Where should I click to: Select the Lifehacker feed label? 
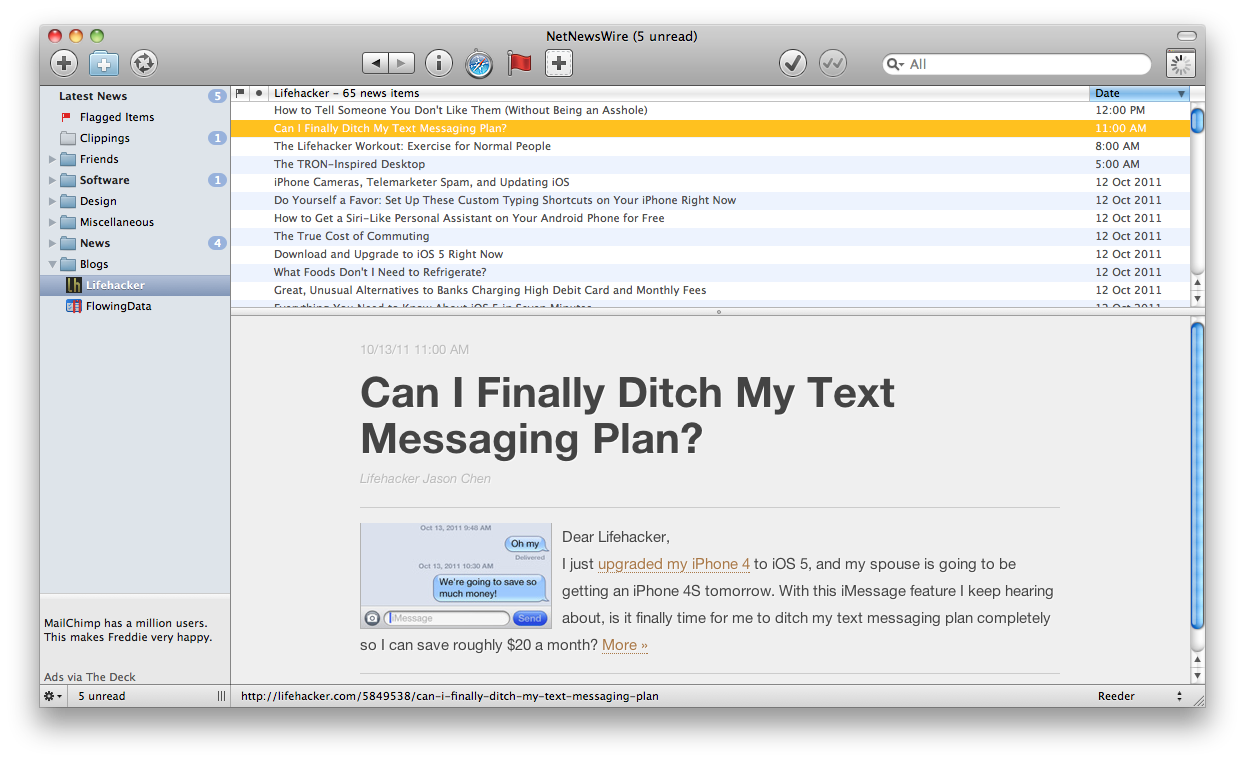click(x=115, y=285)
